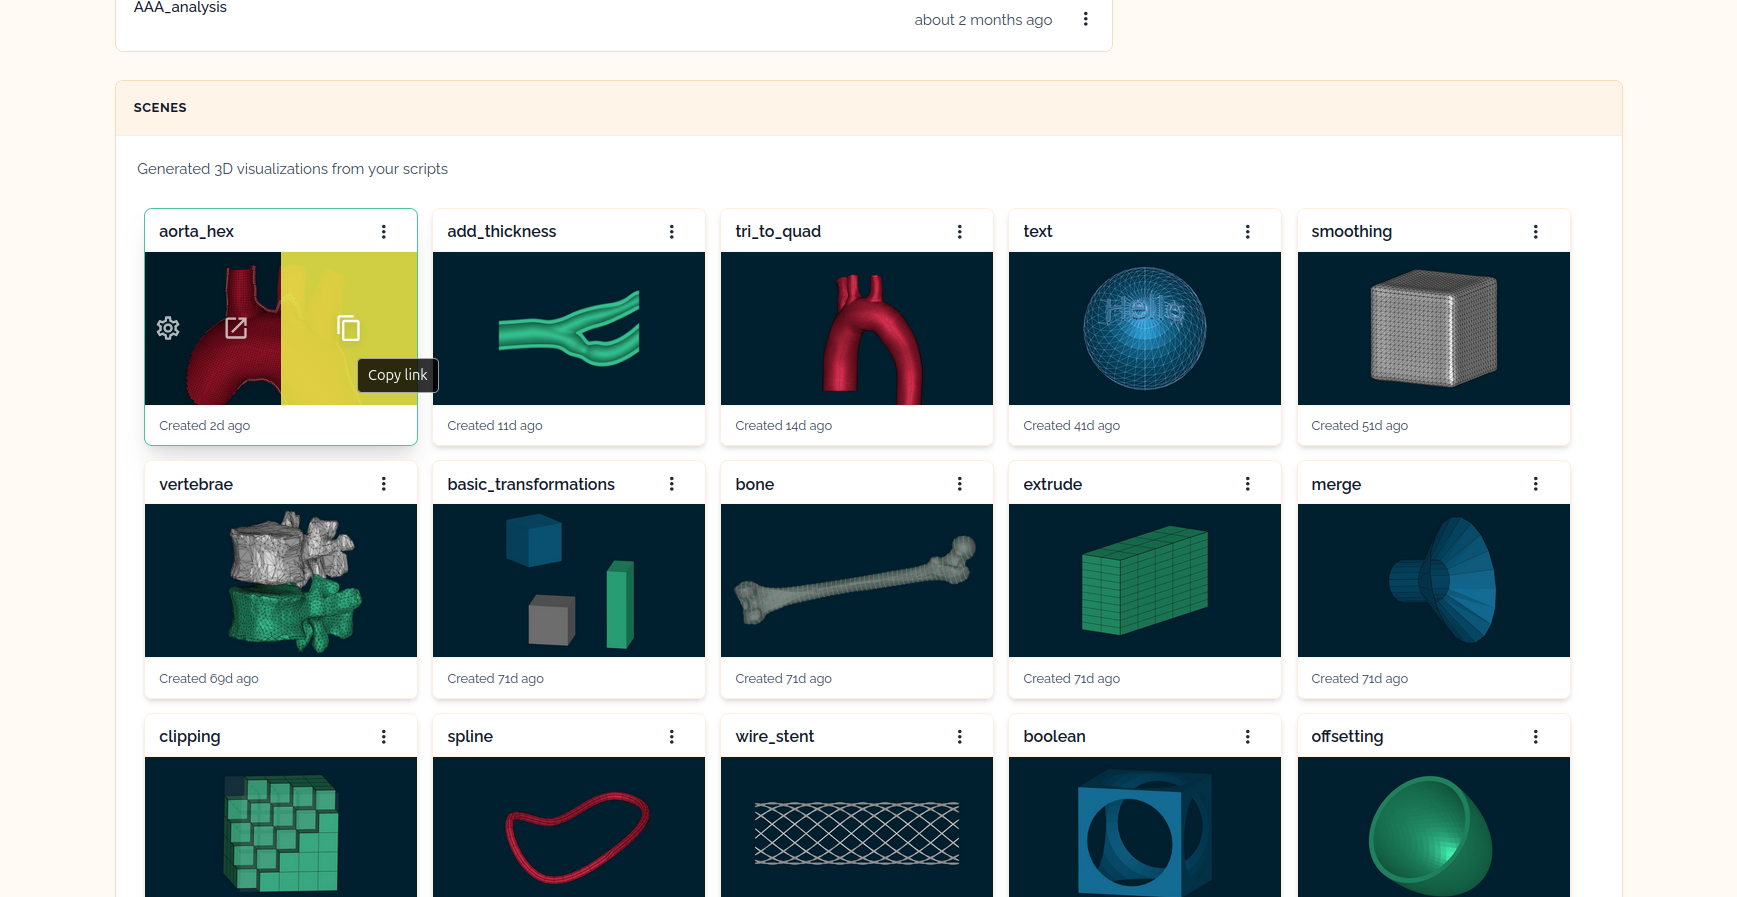Open the basic_transformations scene title
Image resolution: width=1737 pixels, height=897 pixels.
click(x=531, y=484)
